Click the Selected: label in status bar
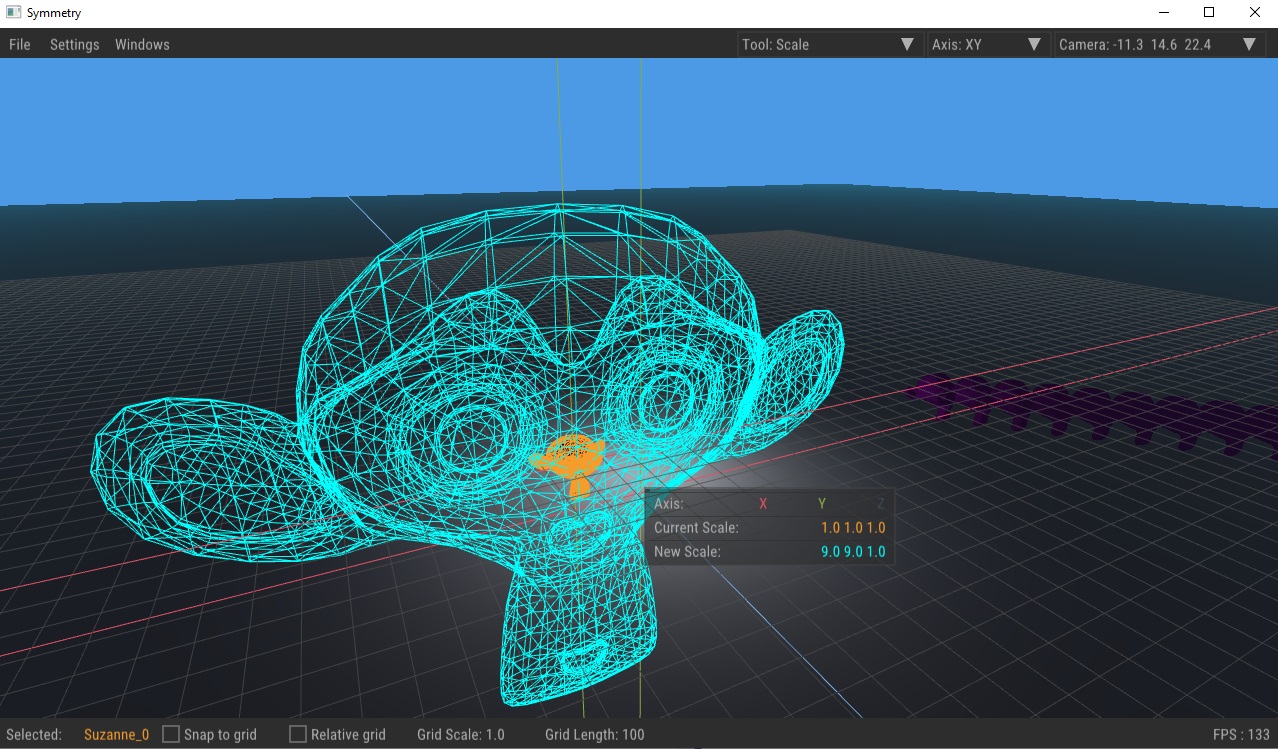This screenshot has width=1278, height=749. coord(34,734)
